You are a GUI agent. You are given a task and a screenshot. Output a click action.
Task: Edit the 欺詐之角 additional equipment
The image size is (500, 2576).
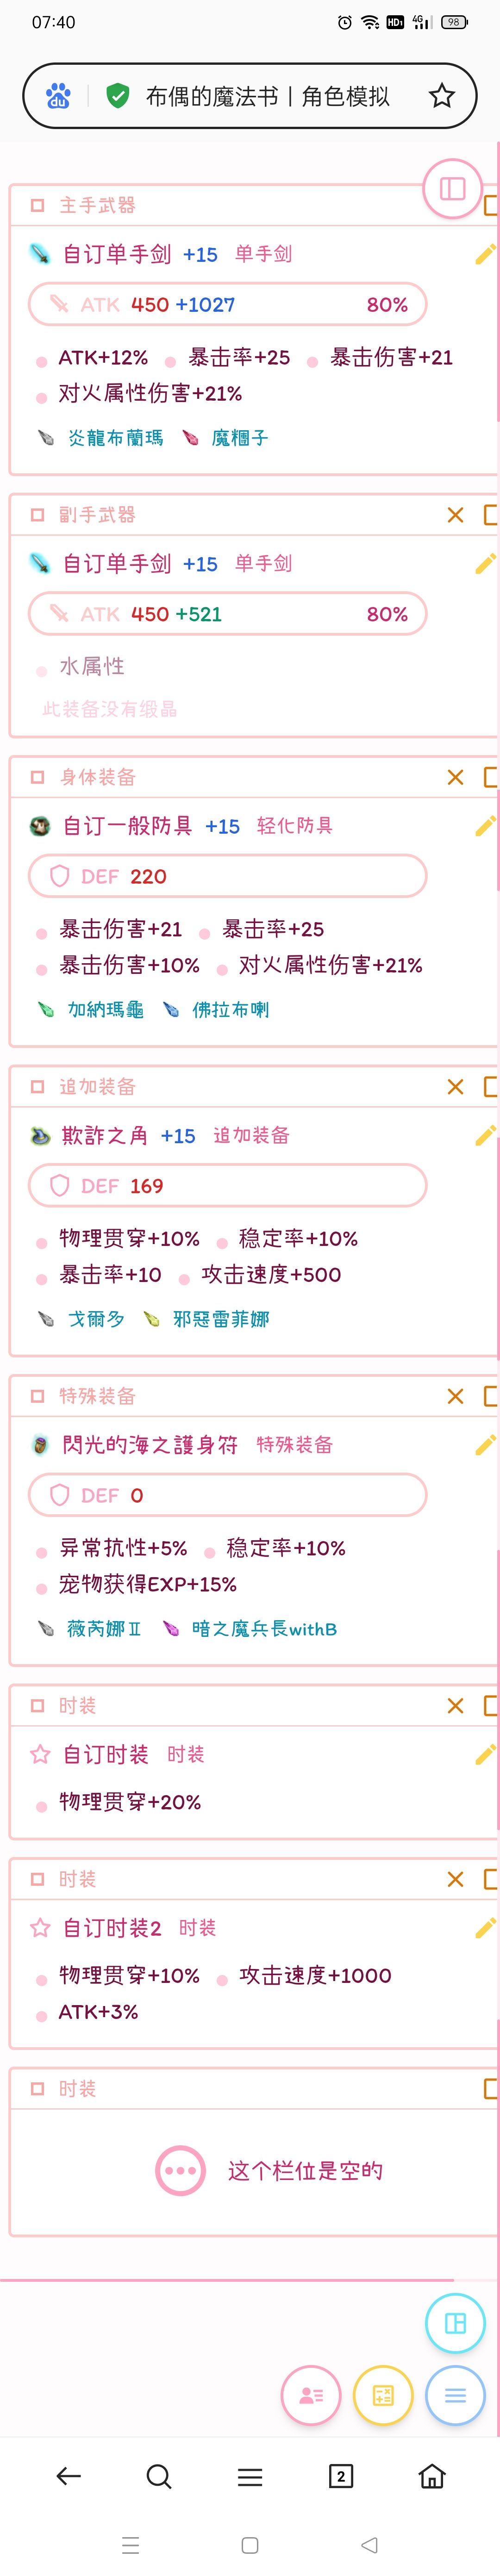pos(485,1136)
